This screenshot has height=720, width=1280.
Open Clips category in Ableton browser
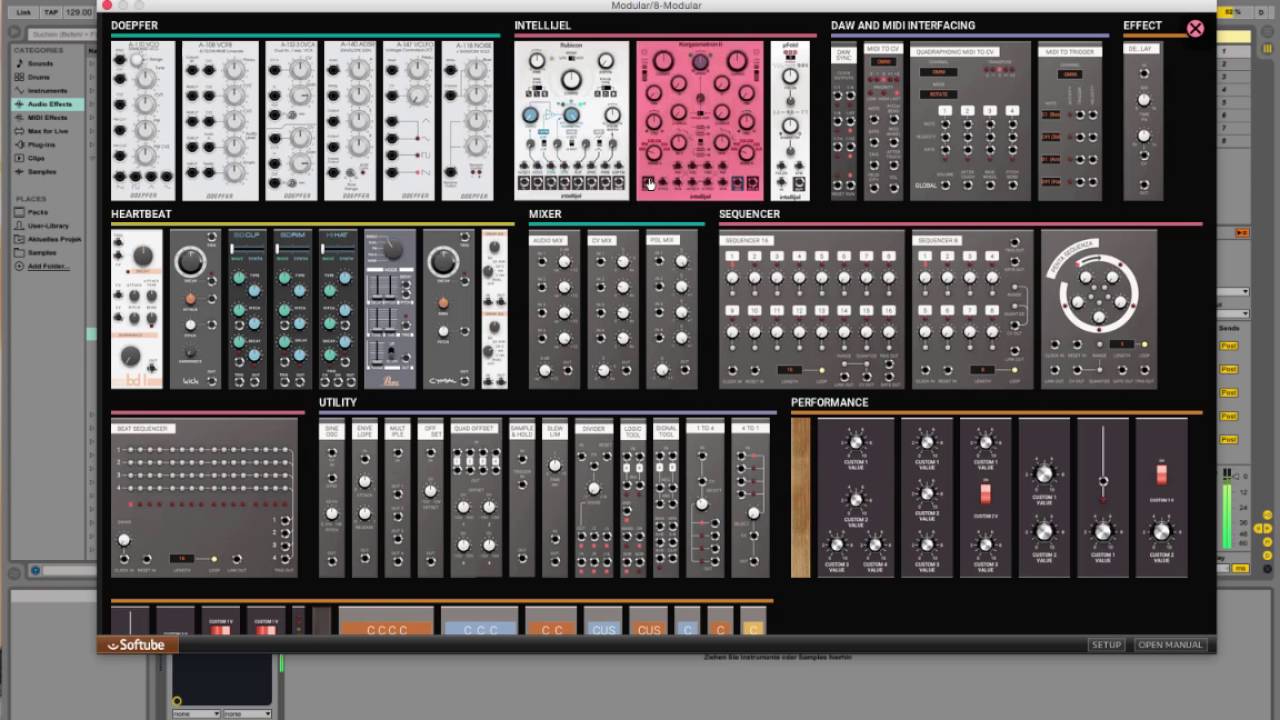[x=36, y=158]
